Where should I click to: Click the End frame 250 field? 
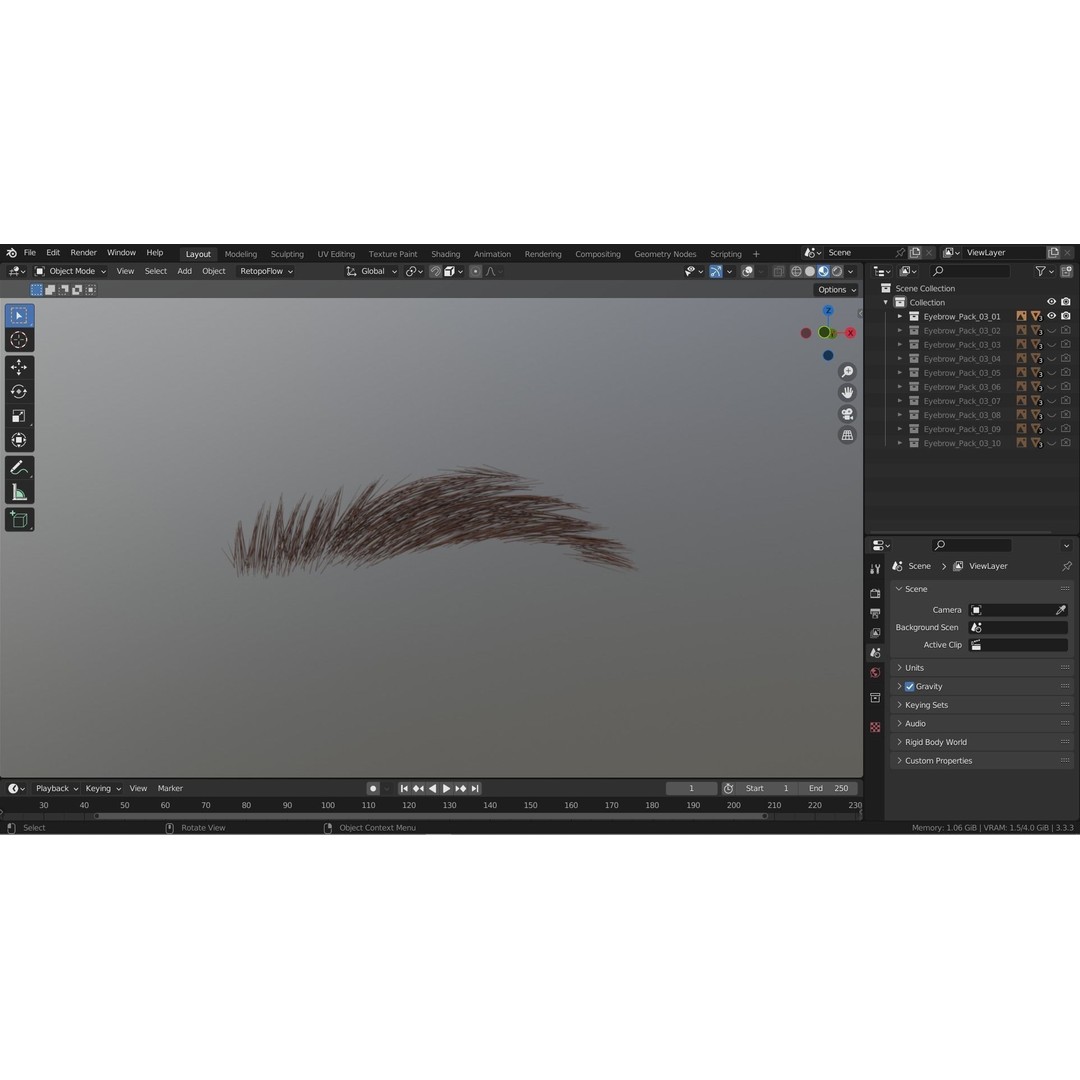pyautogui.click(x=829, y=789)
